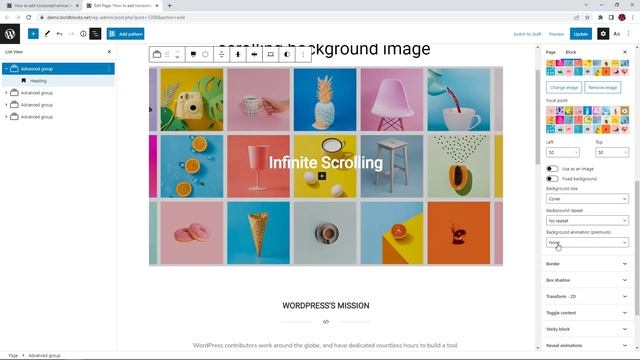Click the circle icon in block toolbar

[205, 54]
